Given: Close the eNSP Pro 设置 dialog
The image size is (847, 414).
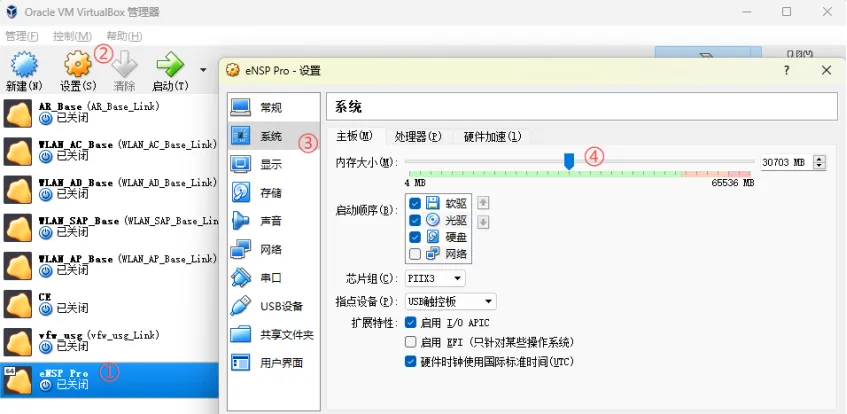Looking at the screenshot, I should (826, 70).
